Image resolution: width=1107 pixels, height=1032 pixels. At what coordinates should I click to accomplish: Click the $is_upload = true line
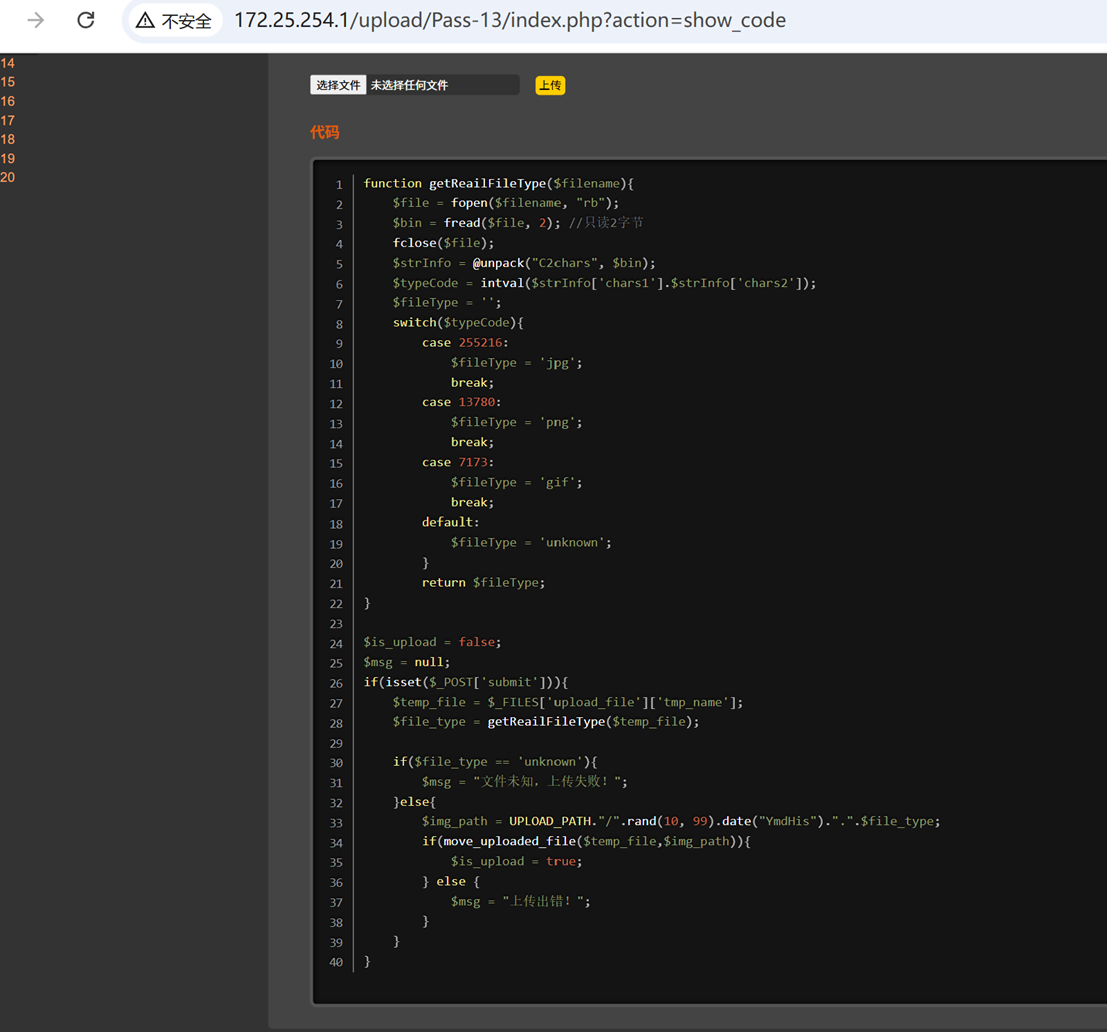coord(517,862)
